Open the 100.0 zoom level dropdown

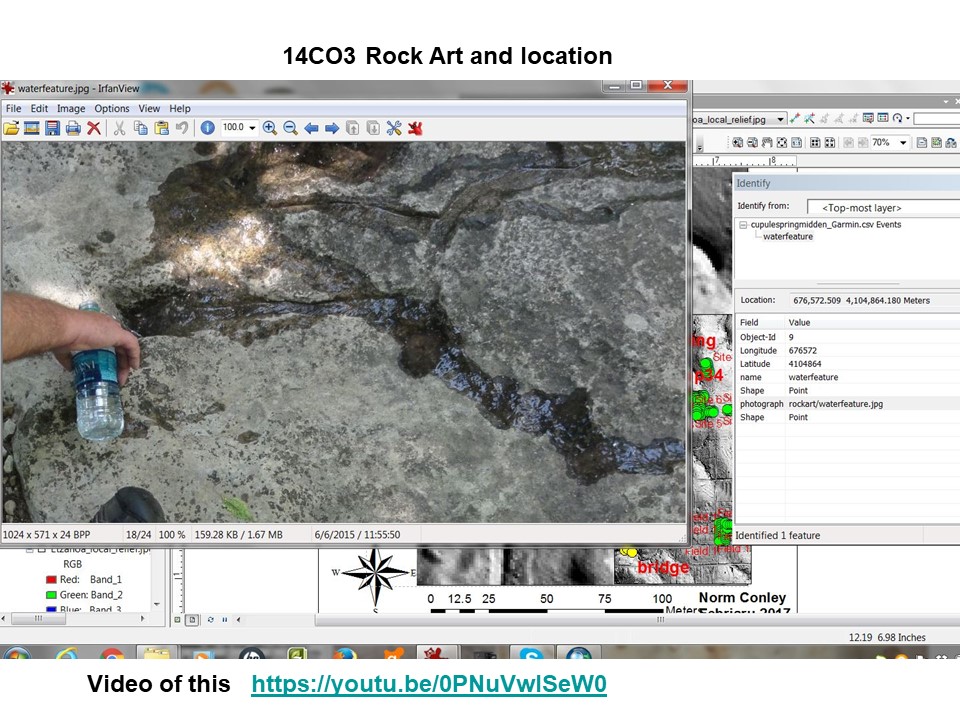tap(252, 128)
